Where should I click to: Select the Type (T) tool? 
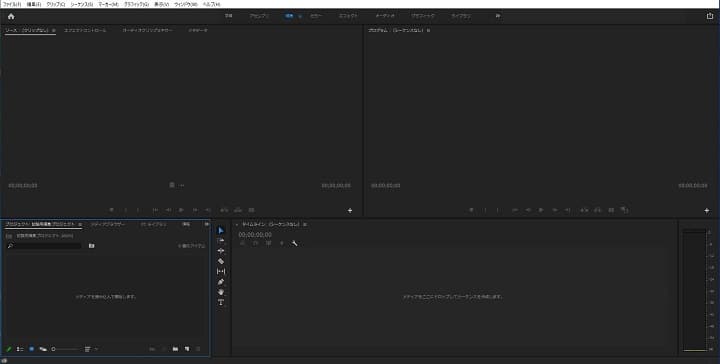coord(221,302)
